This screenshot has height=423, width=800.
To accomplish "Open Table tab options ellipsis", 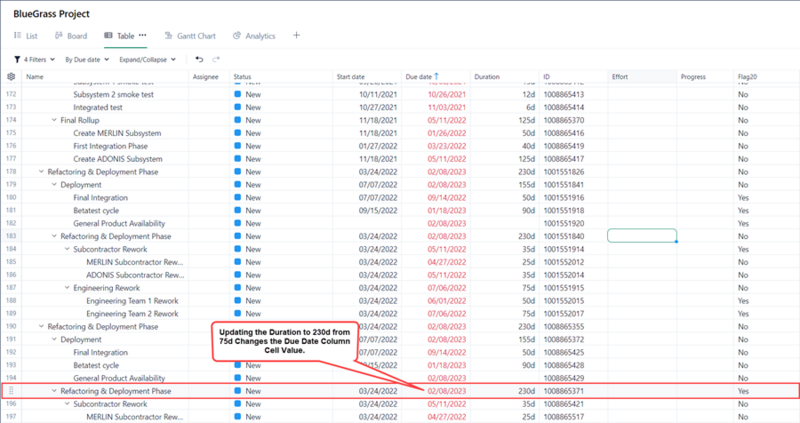I will point(142,35).
